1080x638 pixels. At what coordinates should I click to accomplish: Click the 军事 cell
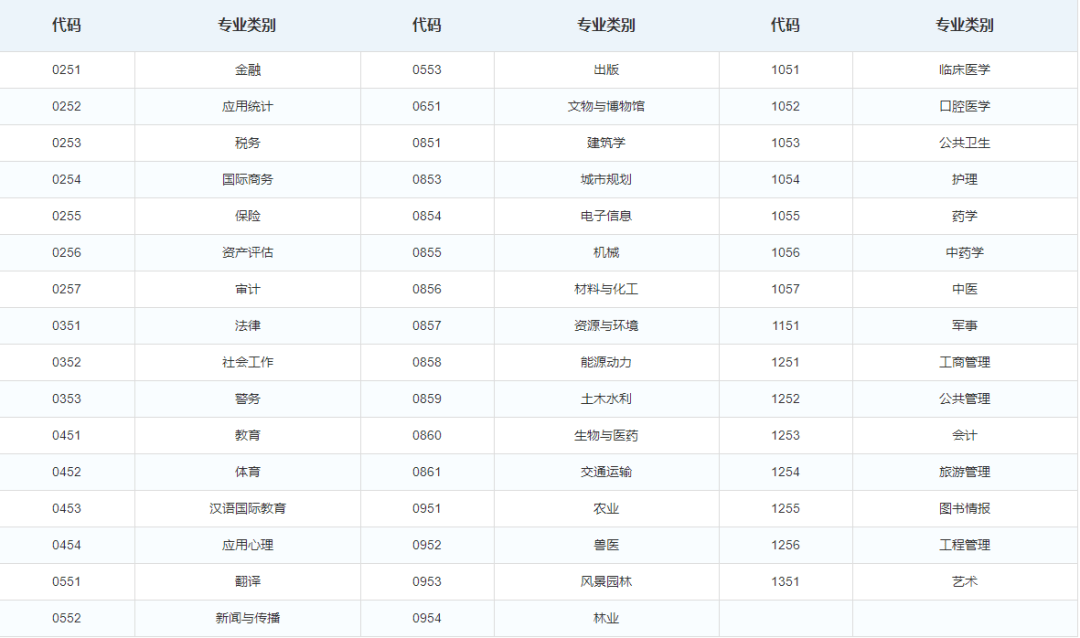pyautogui.click(x=964, y=325)
